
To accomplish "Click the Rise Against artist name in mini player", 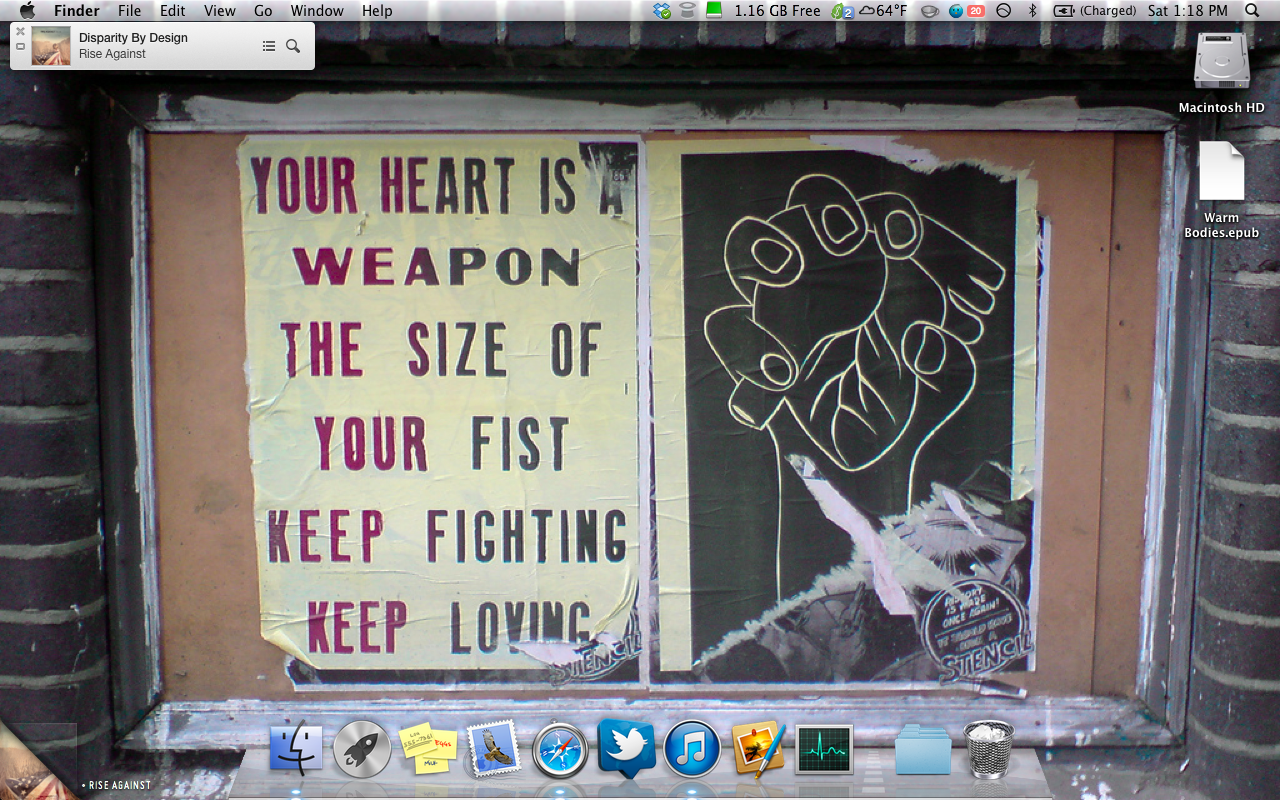I will click(x=112, y=54).
